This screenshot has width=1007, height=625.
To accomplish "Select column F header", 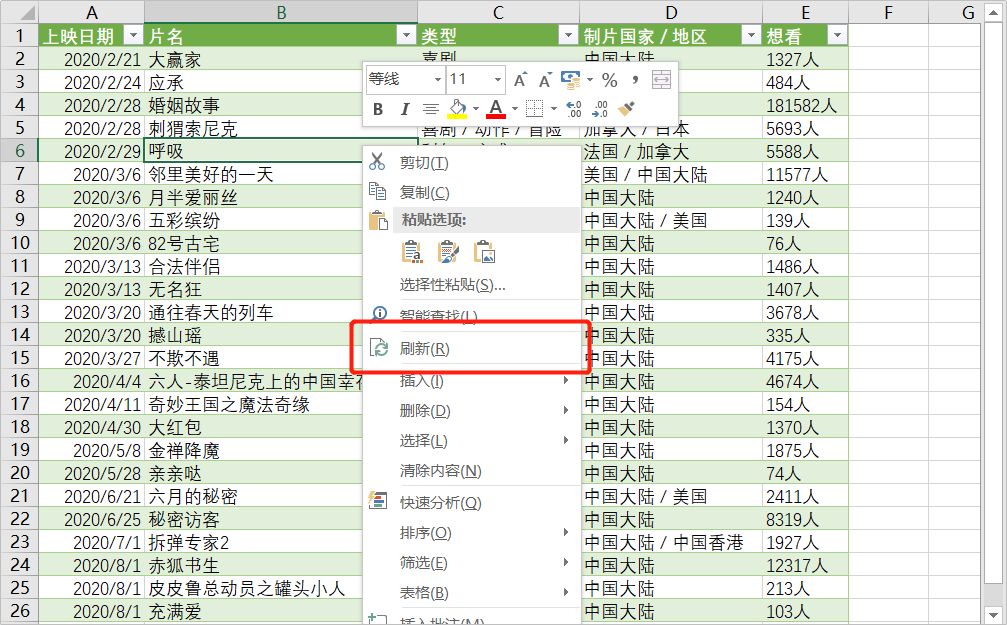I will tap(888, 12).
